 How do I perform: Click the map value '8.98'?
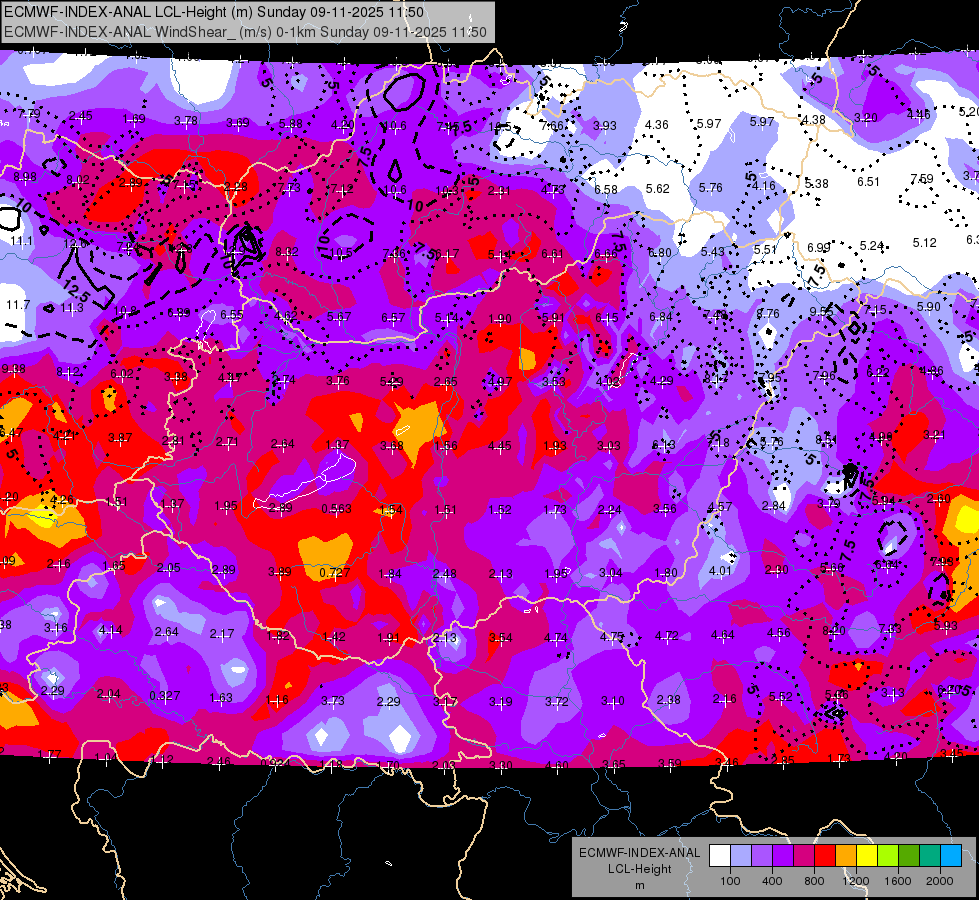(25, 177)
